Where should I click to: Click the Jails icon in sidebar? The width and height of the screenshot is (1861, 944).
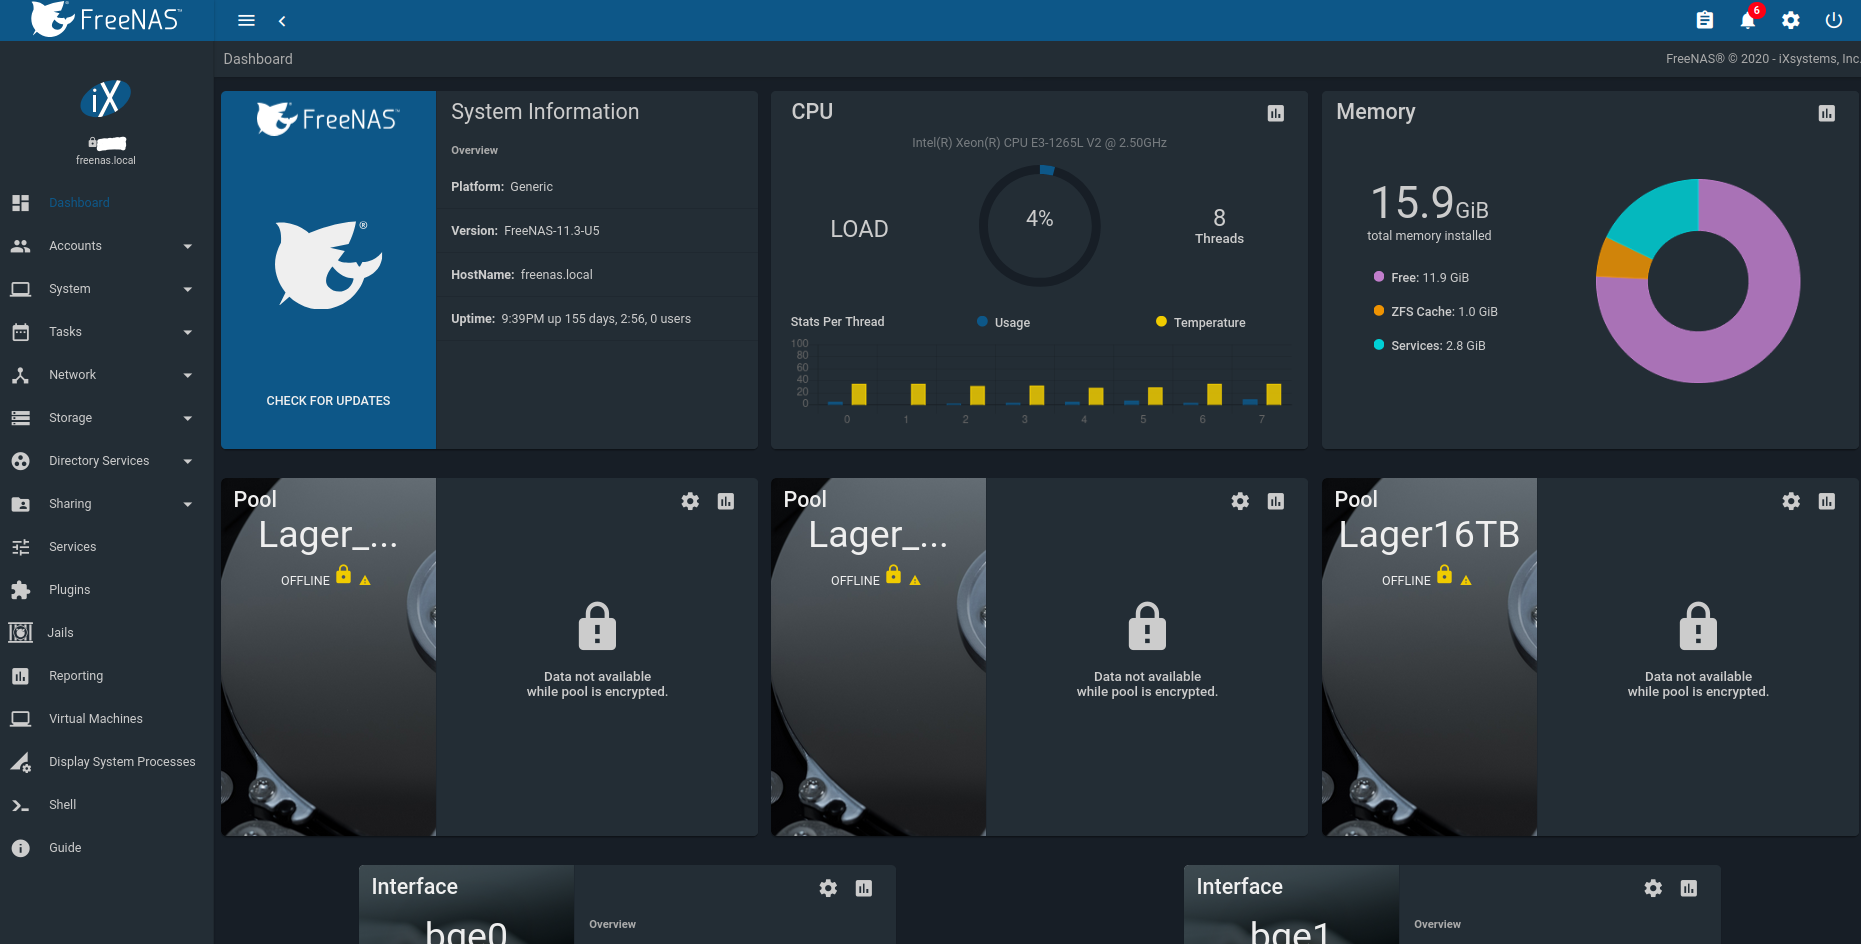click(20, 633)
